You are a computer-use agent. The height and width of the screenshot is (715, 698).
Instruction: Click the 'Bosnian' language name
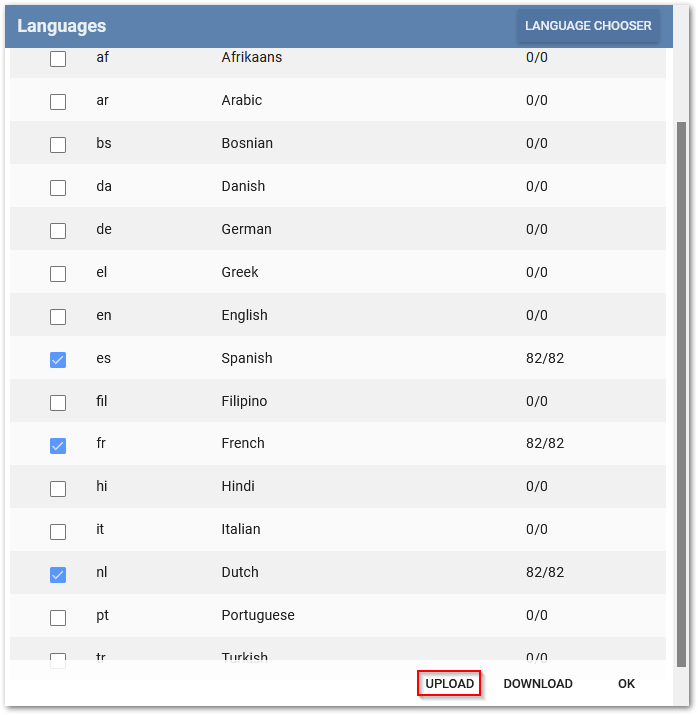247,143
